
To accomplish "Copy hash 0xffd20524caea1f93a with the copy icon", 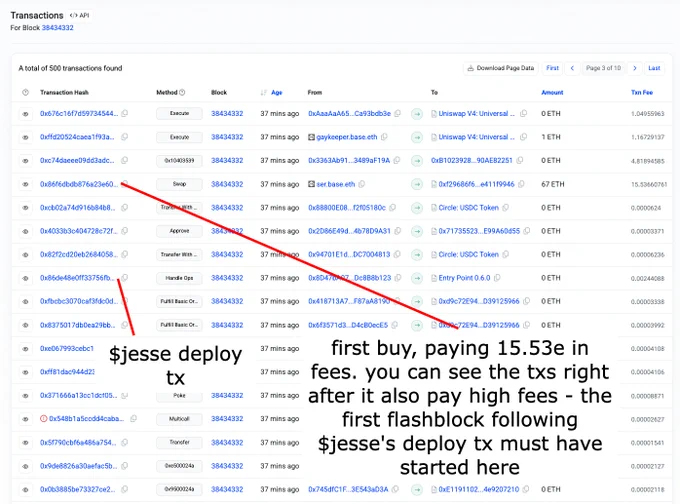I will [124, 137].
